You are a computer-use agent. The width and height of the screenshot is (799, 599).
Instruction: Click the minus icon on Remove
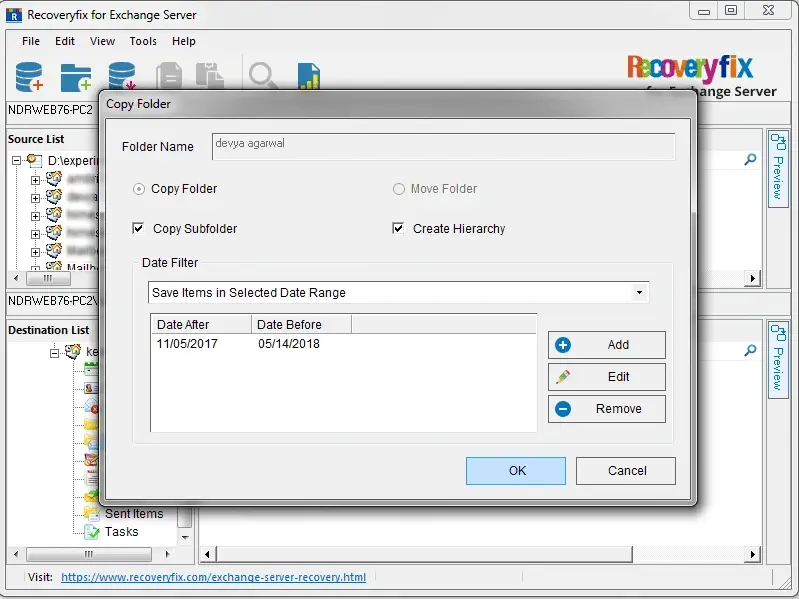[x=563, y=409]
